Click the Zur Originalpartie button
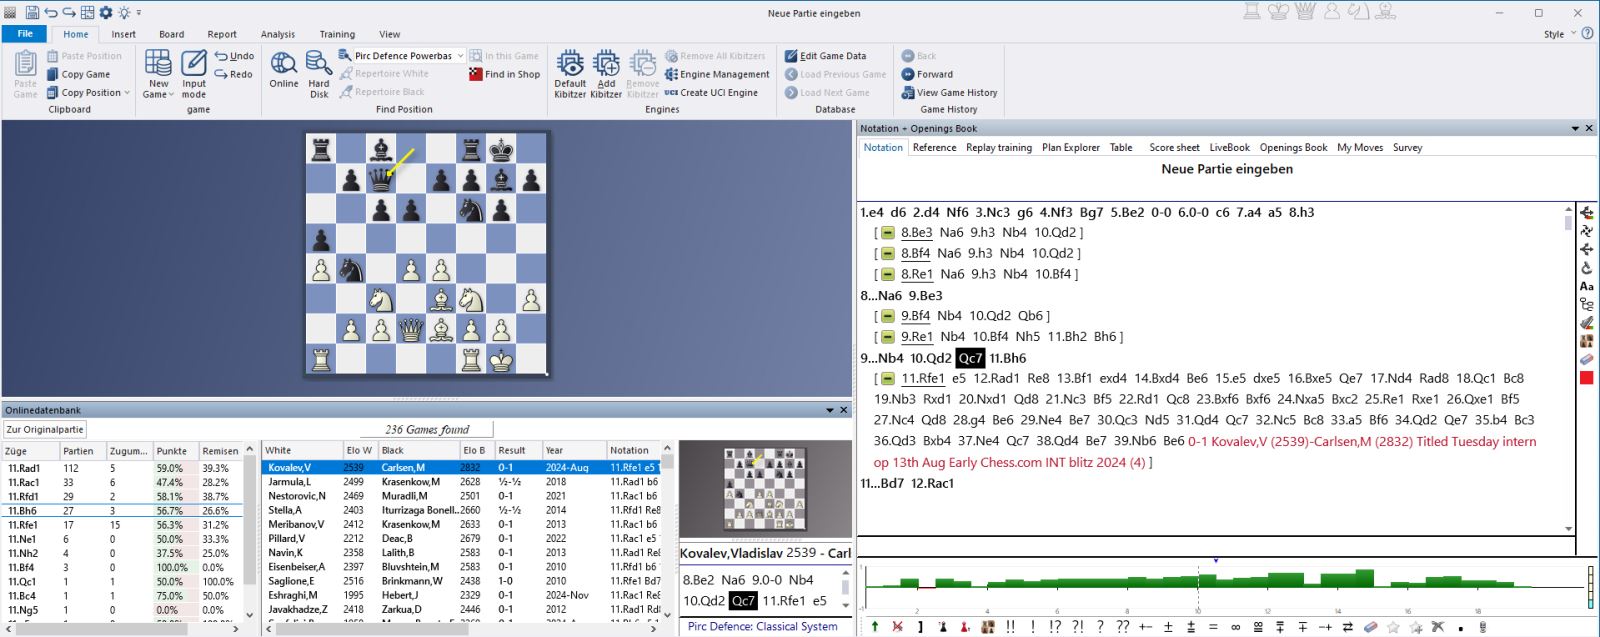This screenshot has width=1600, height=637. pyautogui.click(x=45, y=429)
